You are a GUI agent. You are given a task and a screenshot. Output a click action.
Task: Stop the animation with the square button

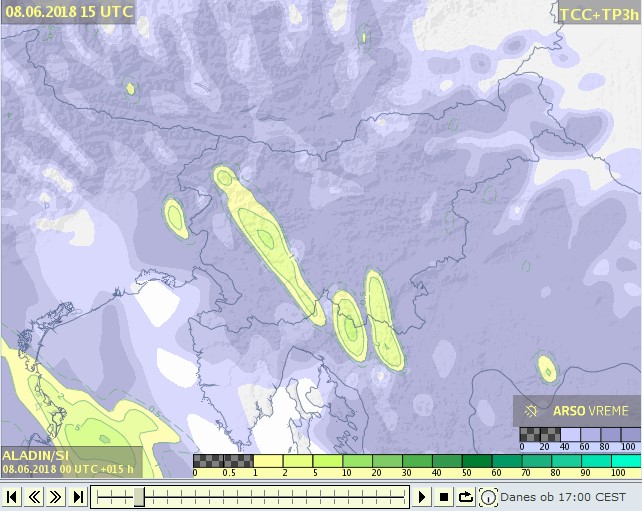pyautogui.click(x=444, y=497)
